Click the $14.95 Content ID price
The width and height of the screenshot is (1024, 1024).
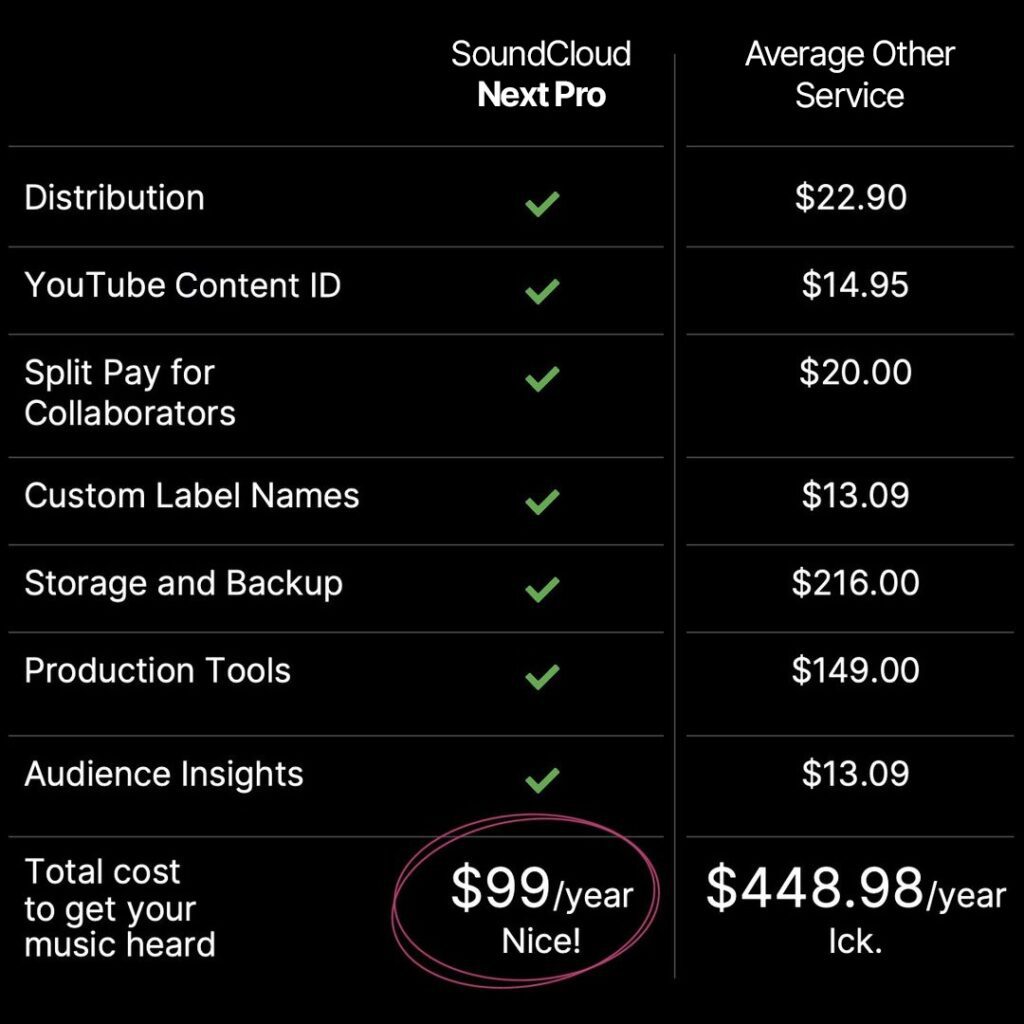(855, 285)
